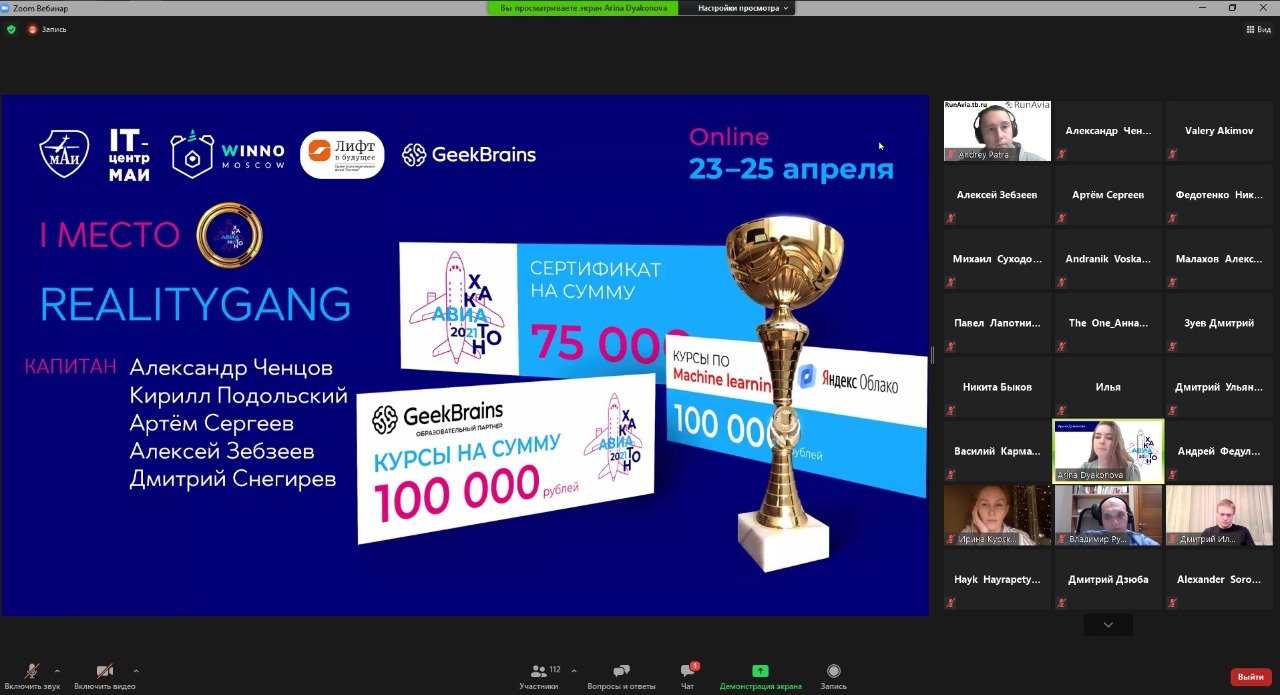Select Михаил Суходо participant tile

click(x=997, y=259)
